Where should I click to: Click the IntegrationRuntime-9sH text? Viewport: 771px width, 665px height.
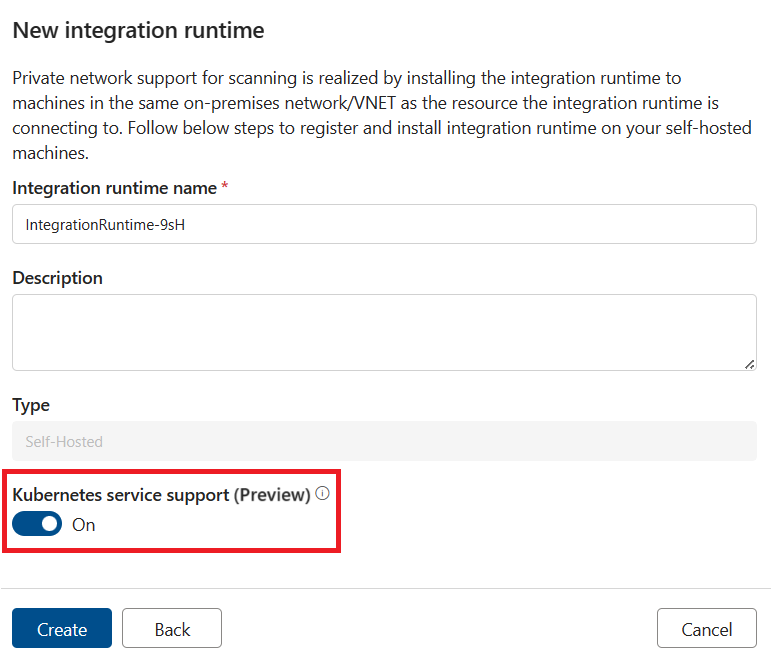click(x=105, y=225)
